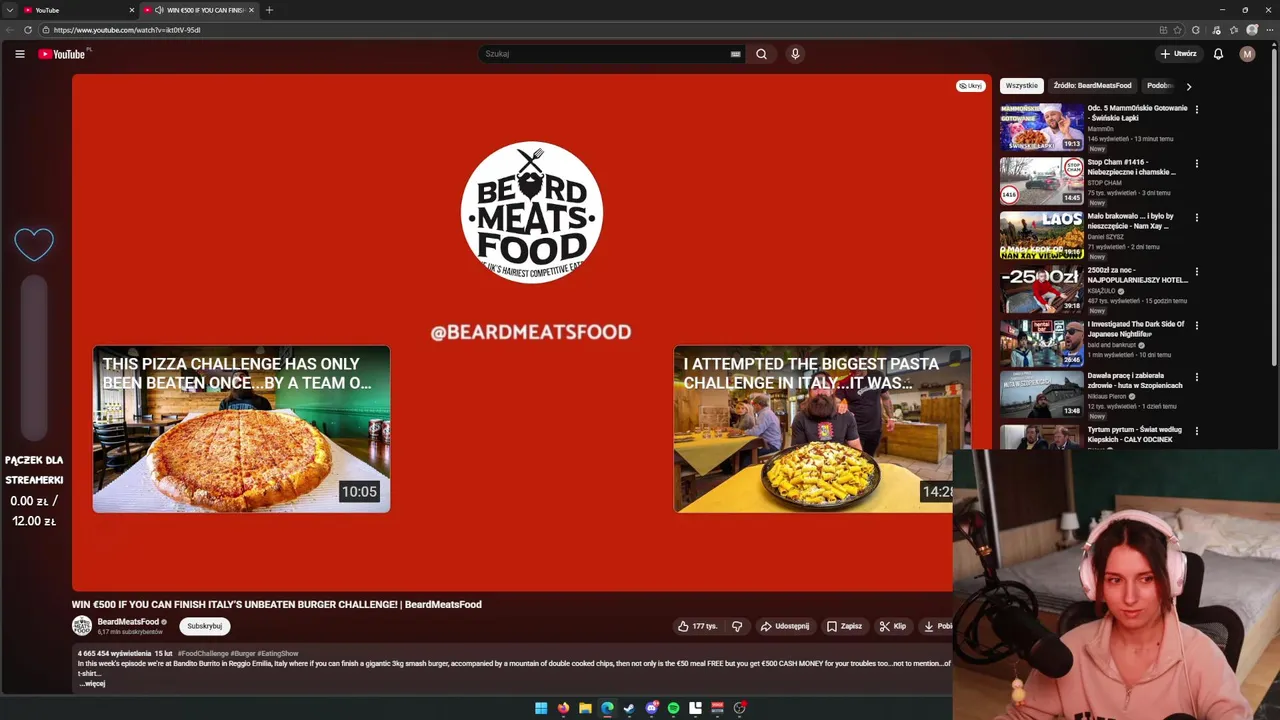This screenshot has height=720, width=1280.
Task: Open options for 2500zł za noc video
Action: tap(1196, 271)
